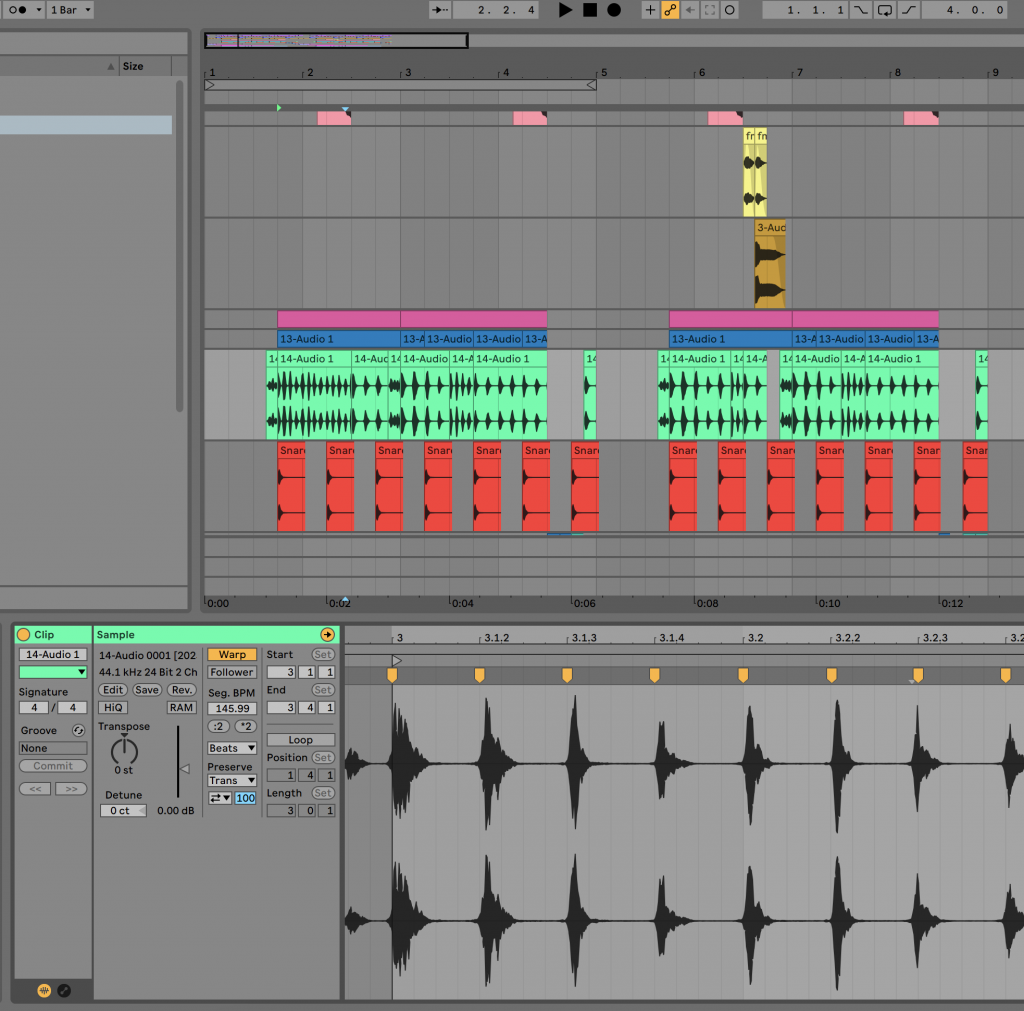Open the Beats warp mode dropdown
1024x1011 pixels.
[x=231, y=748]
